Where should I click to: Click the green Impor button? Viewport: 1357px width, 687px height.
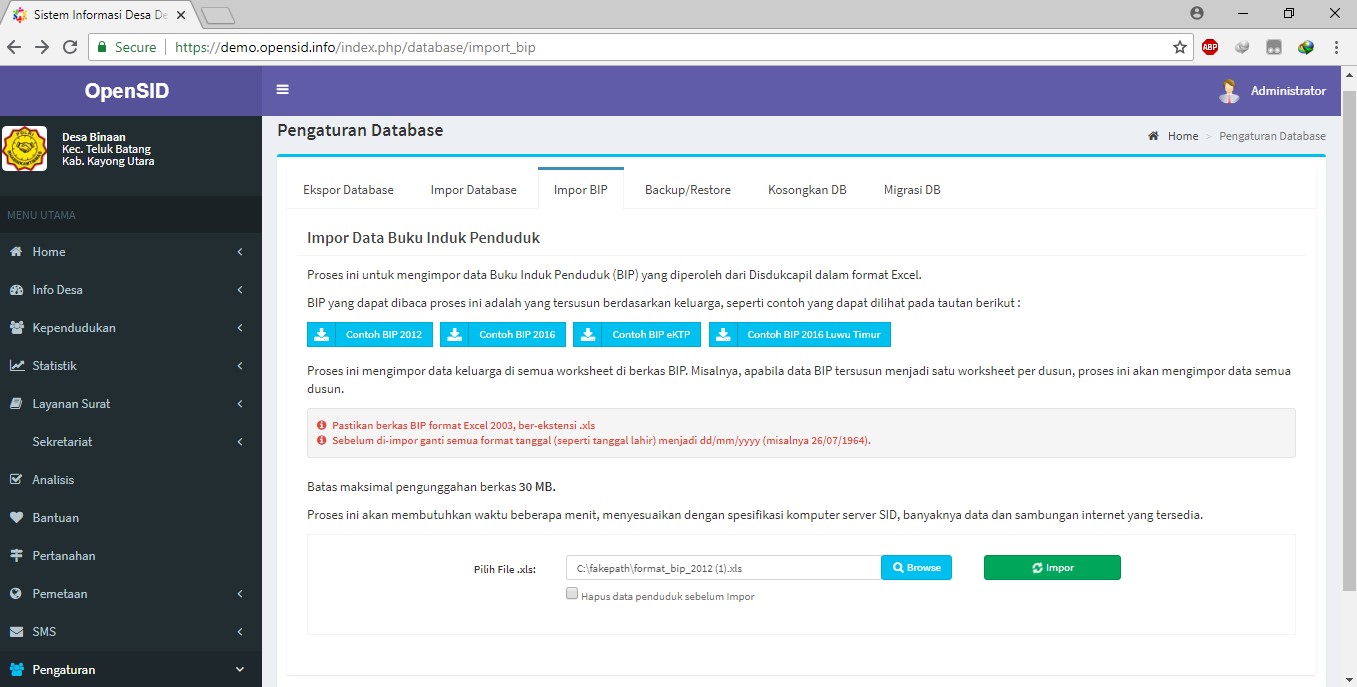(x=1052, y=568)
